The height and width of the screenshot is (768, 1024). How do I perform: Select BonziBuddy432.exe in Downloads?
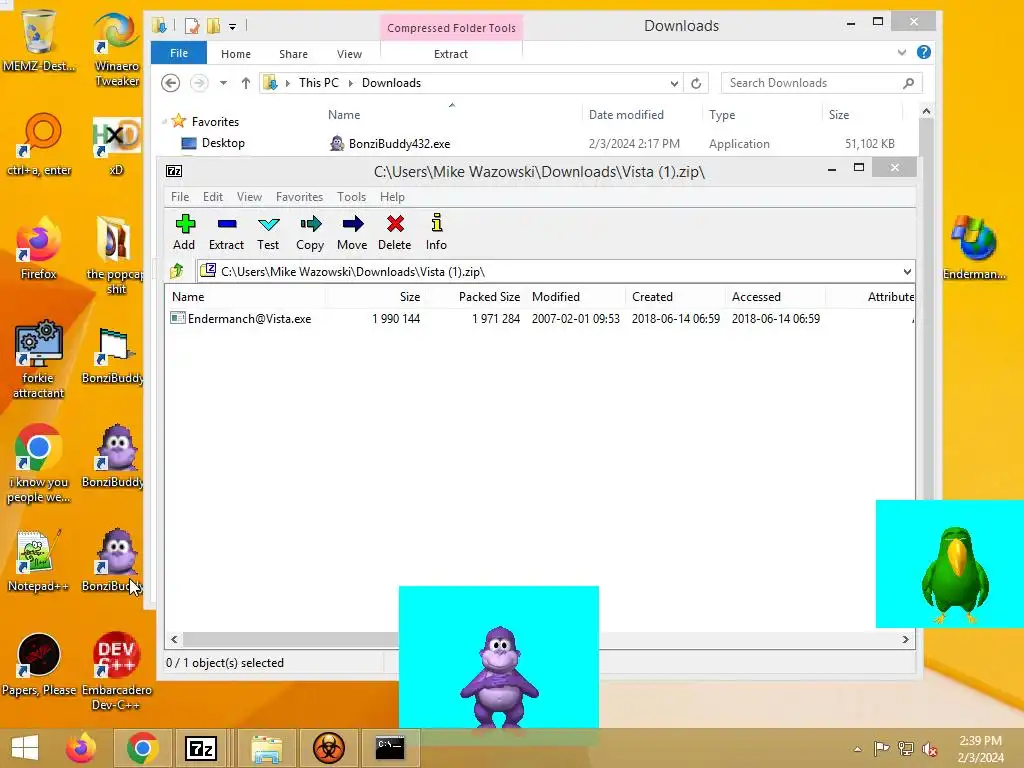[x=399, y=144]
